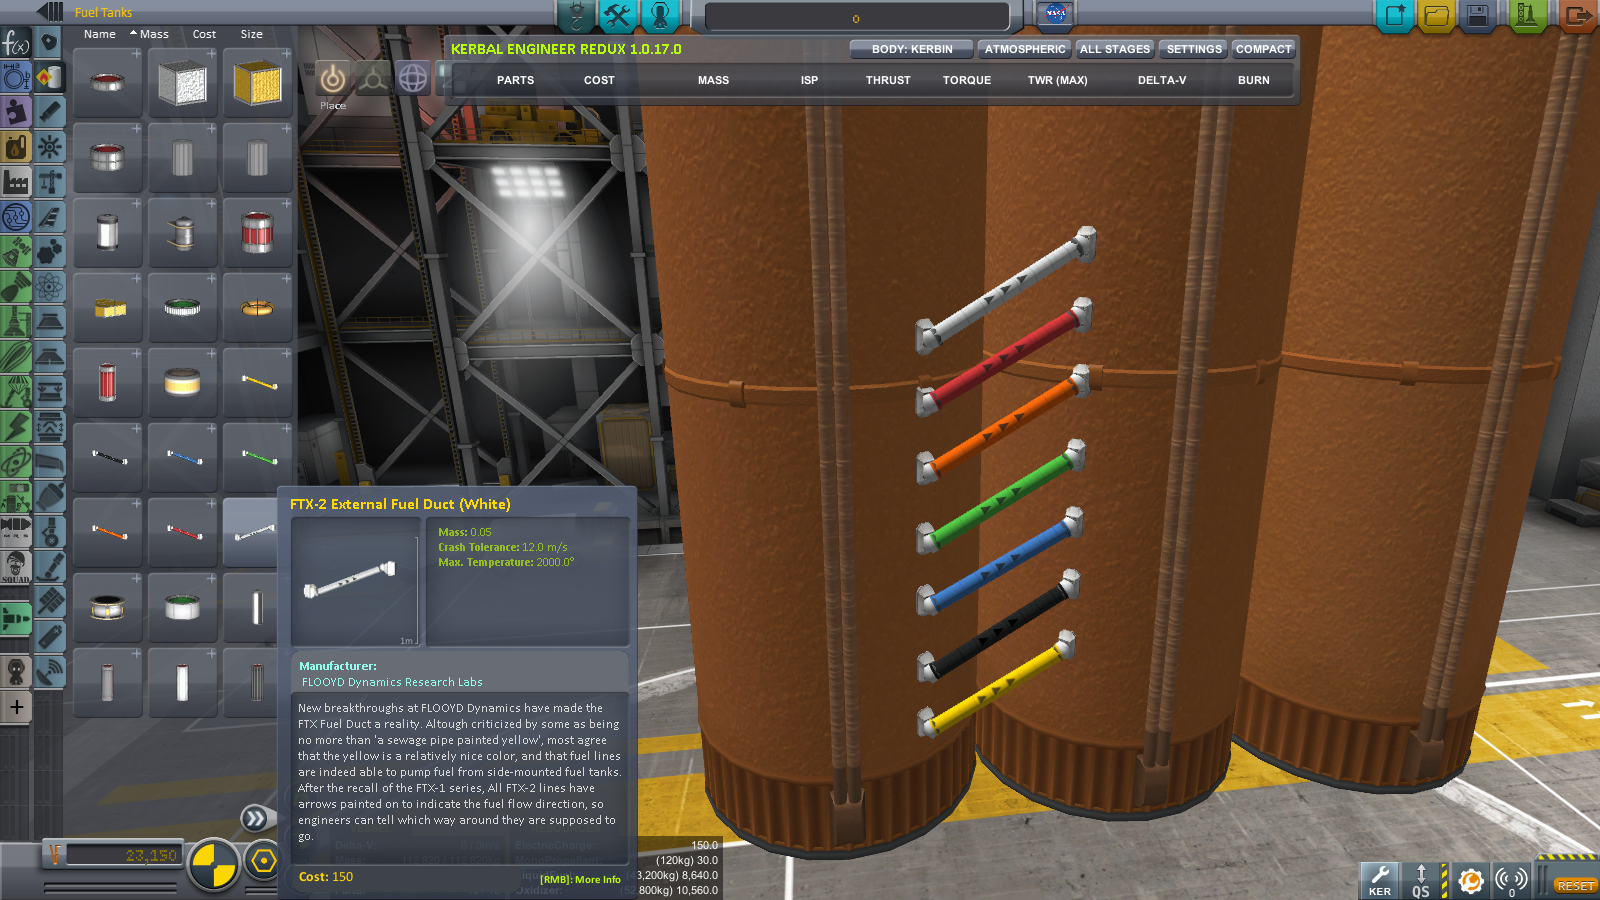Open the BODY: KERBIN selector

click(912, 49)
